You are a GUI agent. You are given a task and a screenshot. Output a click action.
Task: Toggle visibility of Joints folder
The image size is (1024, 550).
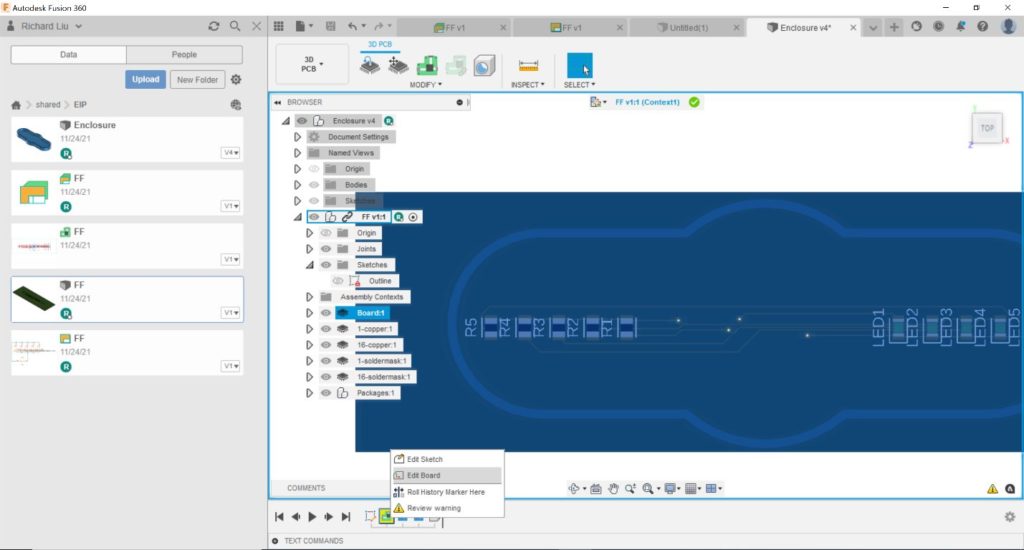coord(326,249)
